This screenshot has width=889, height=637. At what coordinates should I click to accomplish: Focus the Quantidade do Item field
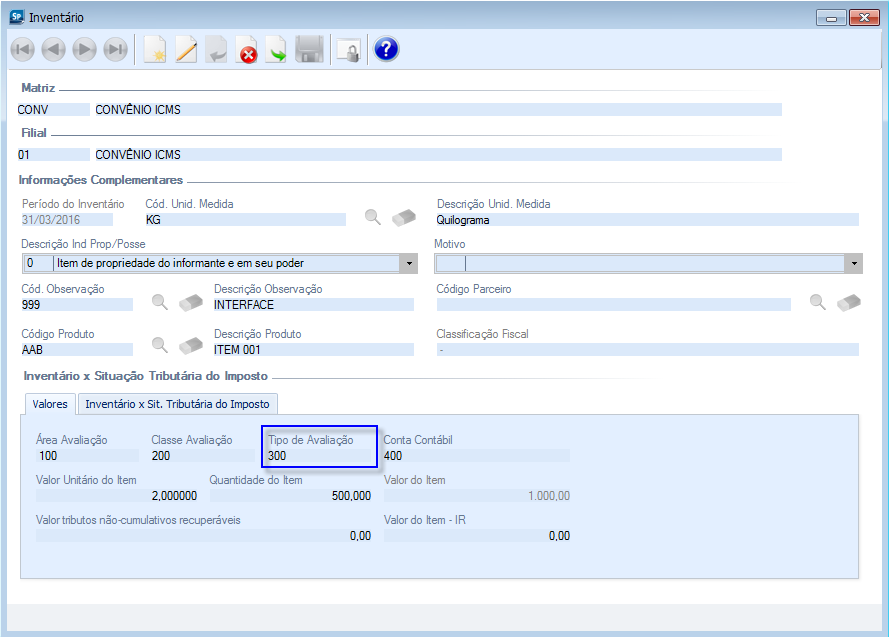coord(290,495)
